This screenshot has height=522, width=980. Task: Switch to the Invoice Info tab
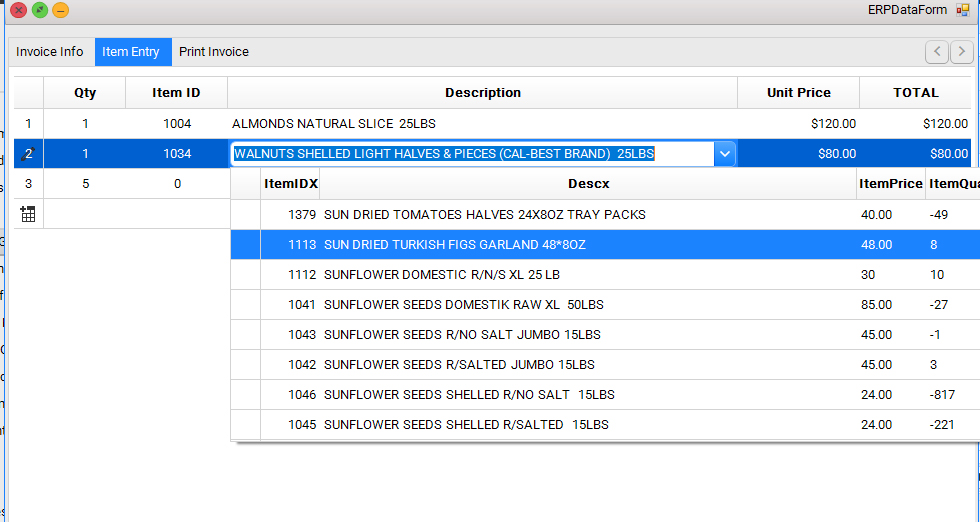click(49, 52)
